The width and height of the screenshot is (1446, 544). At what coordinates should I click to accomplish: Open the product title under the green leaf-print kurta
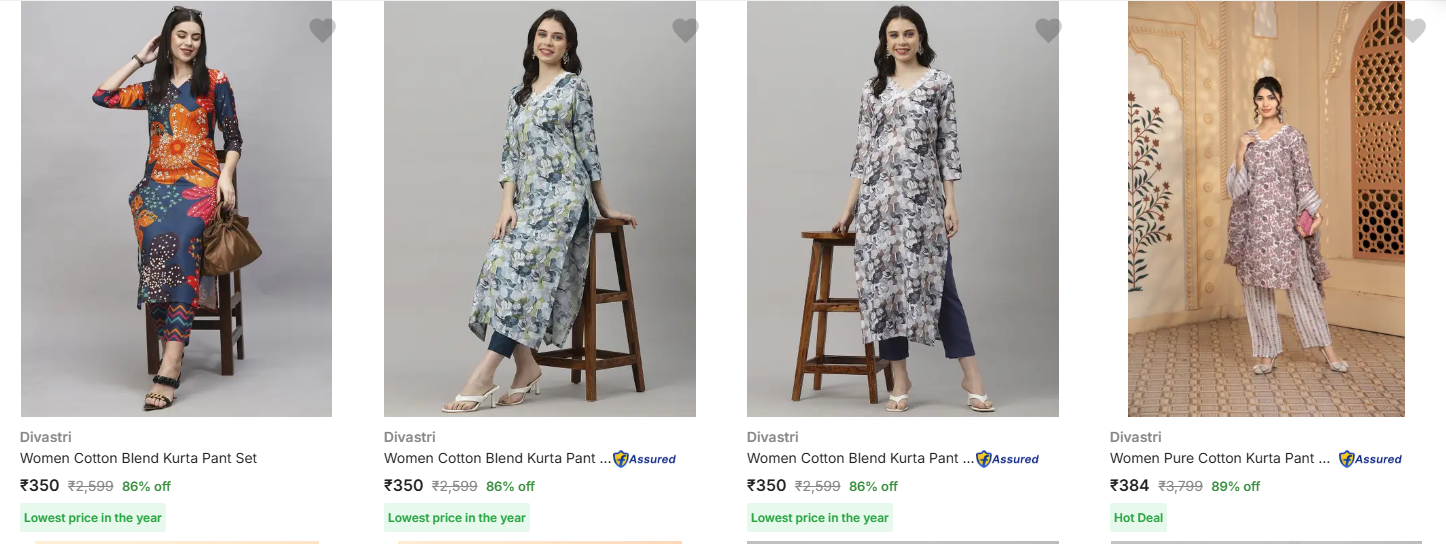pyautogui.click(x=497, y=458)
